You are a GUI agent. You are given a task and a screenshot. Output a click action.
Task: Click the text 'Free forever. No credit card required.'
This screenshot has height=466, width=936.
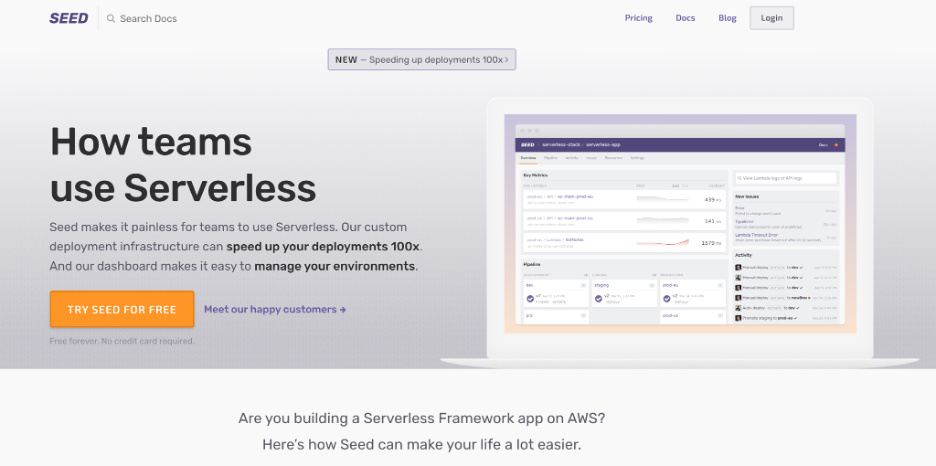(122, 341)
